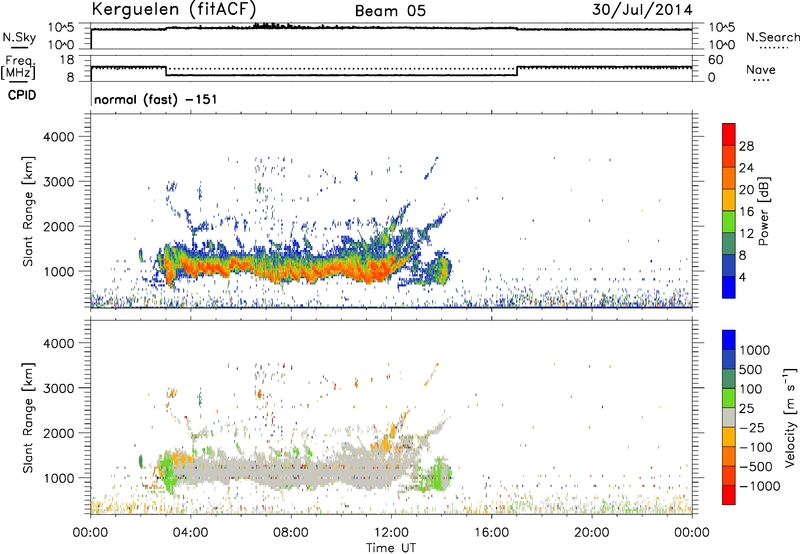Pick the bright blue top segment of Velocity bar

729,340
